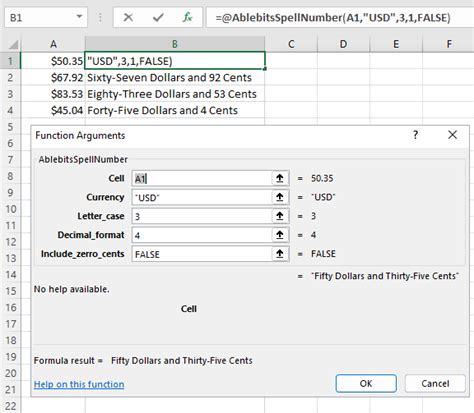Click the Currency argument input field
The height and width of the screenshot is (413, 474).
[x=202, y=197]
